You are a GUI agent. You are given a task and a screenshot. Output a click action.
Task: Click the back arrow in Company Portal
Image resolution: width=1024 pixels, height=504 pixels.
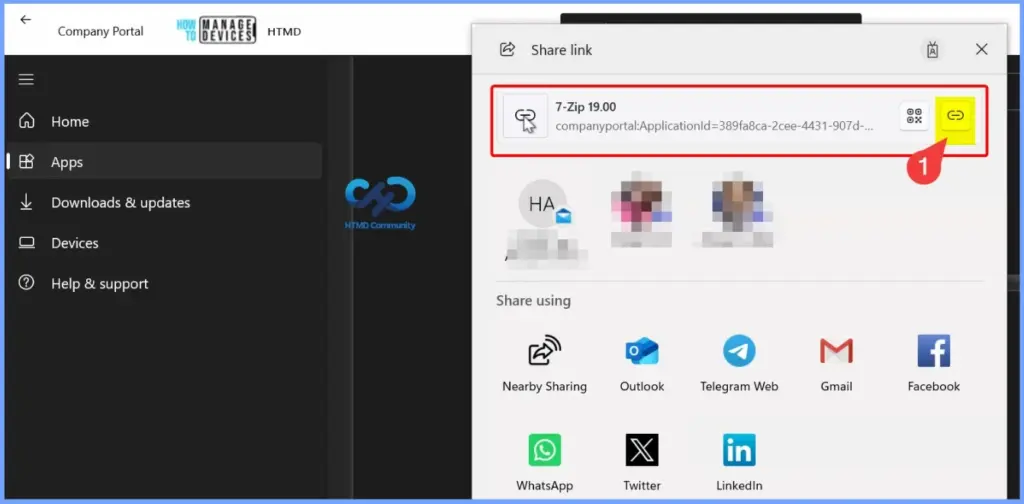[25, 20]
